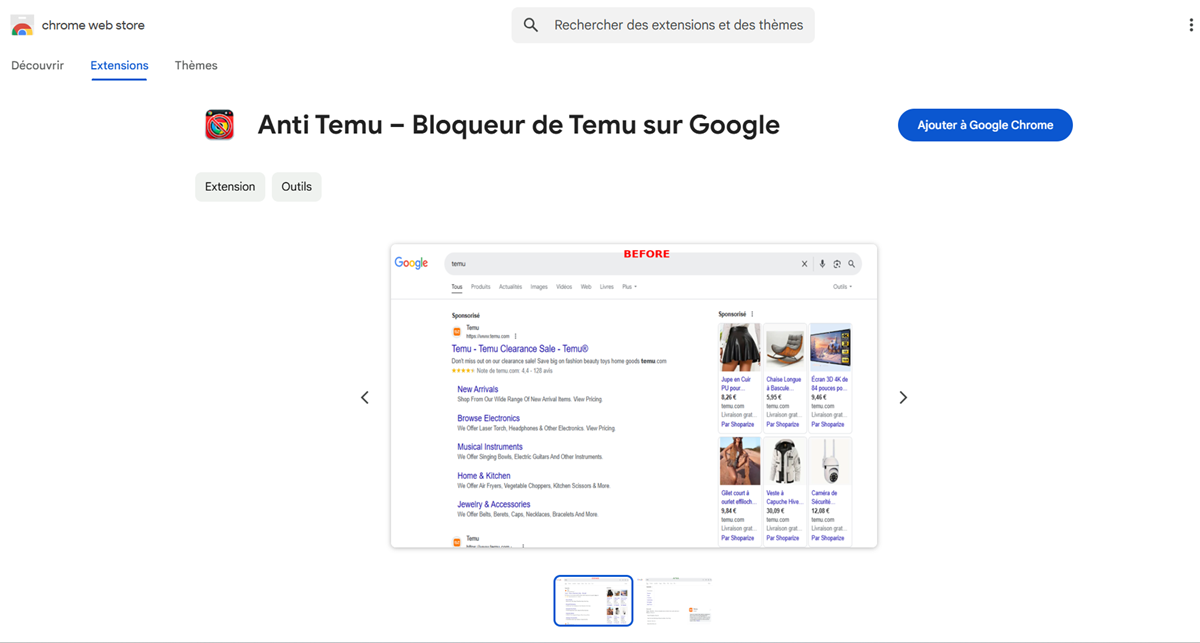Open the Découvrir tab
The width and height of the screenshot is (1200, 643).
(38, 65)
